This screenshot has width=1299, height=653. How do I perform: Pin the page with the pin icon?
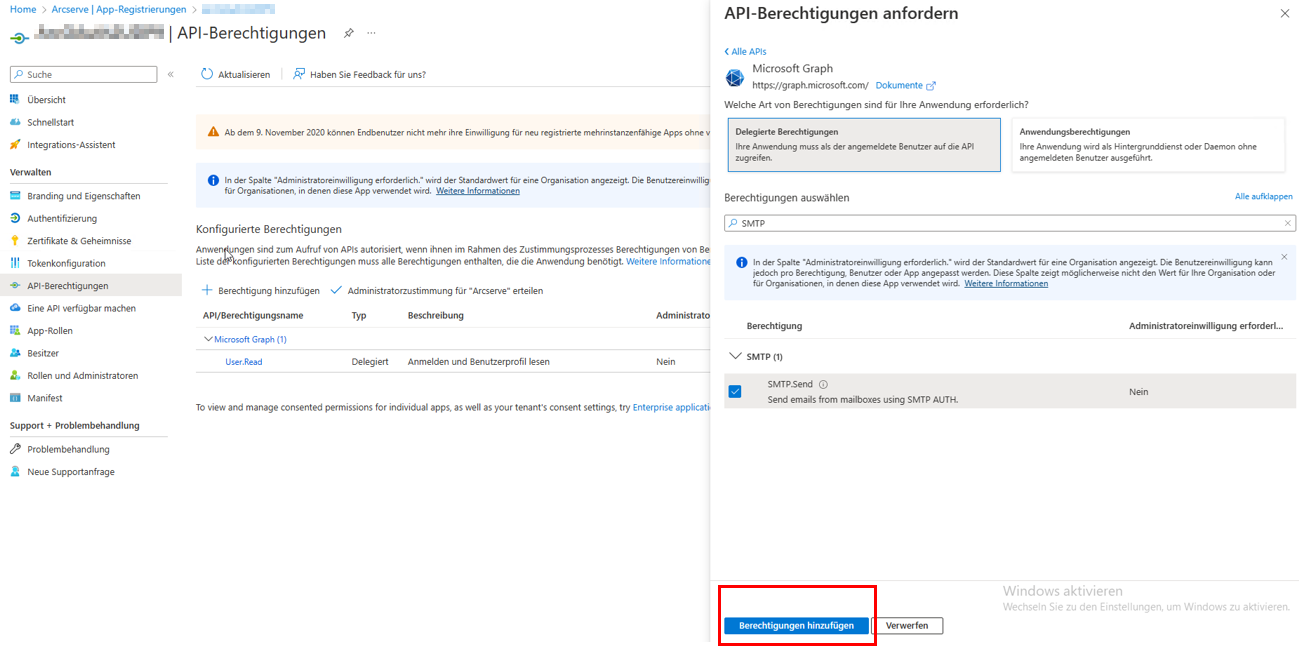coord(349,33)
